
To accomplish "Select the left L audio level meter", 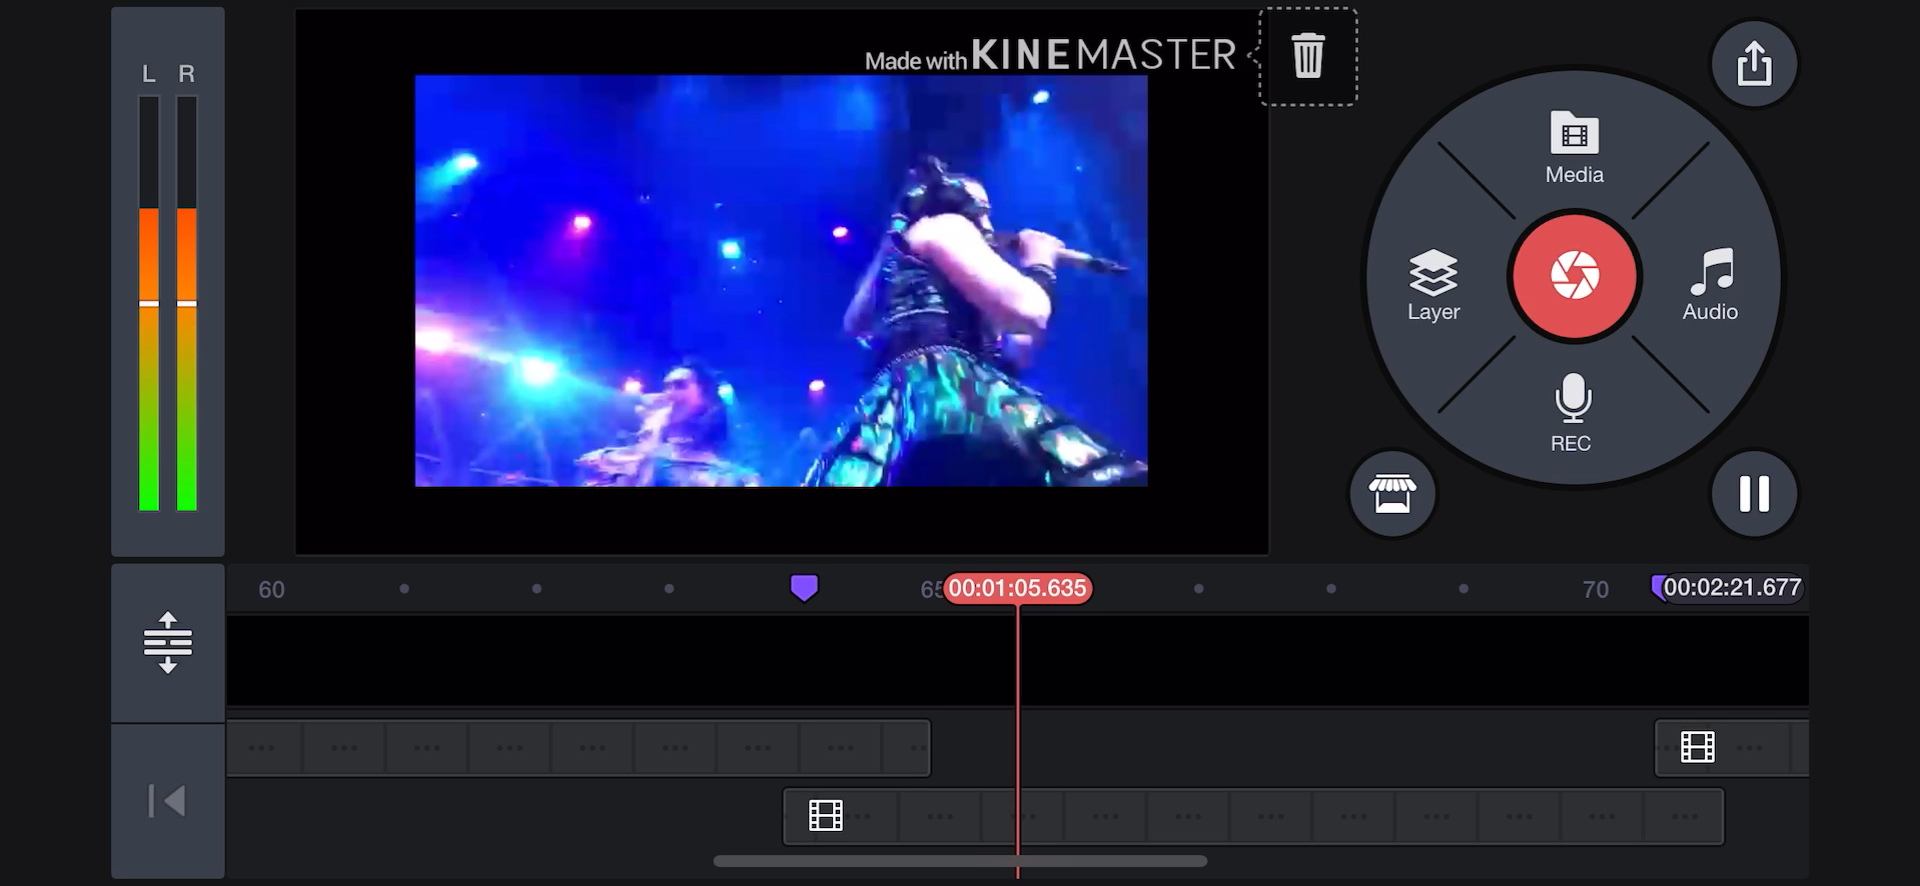I will point(149,303).
